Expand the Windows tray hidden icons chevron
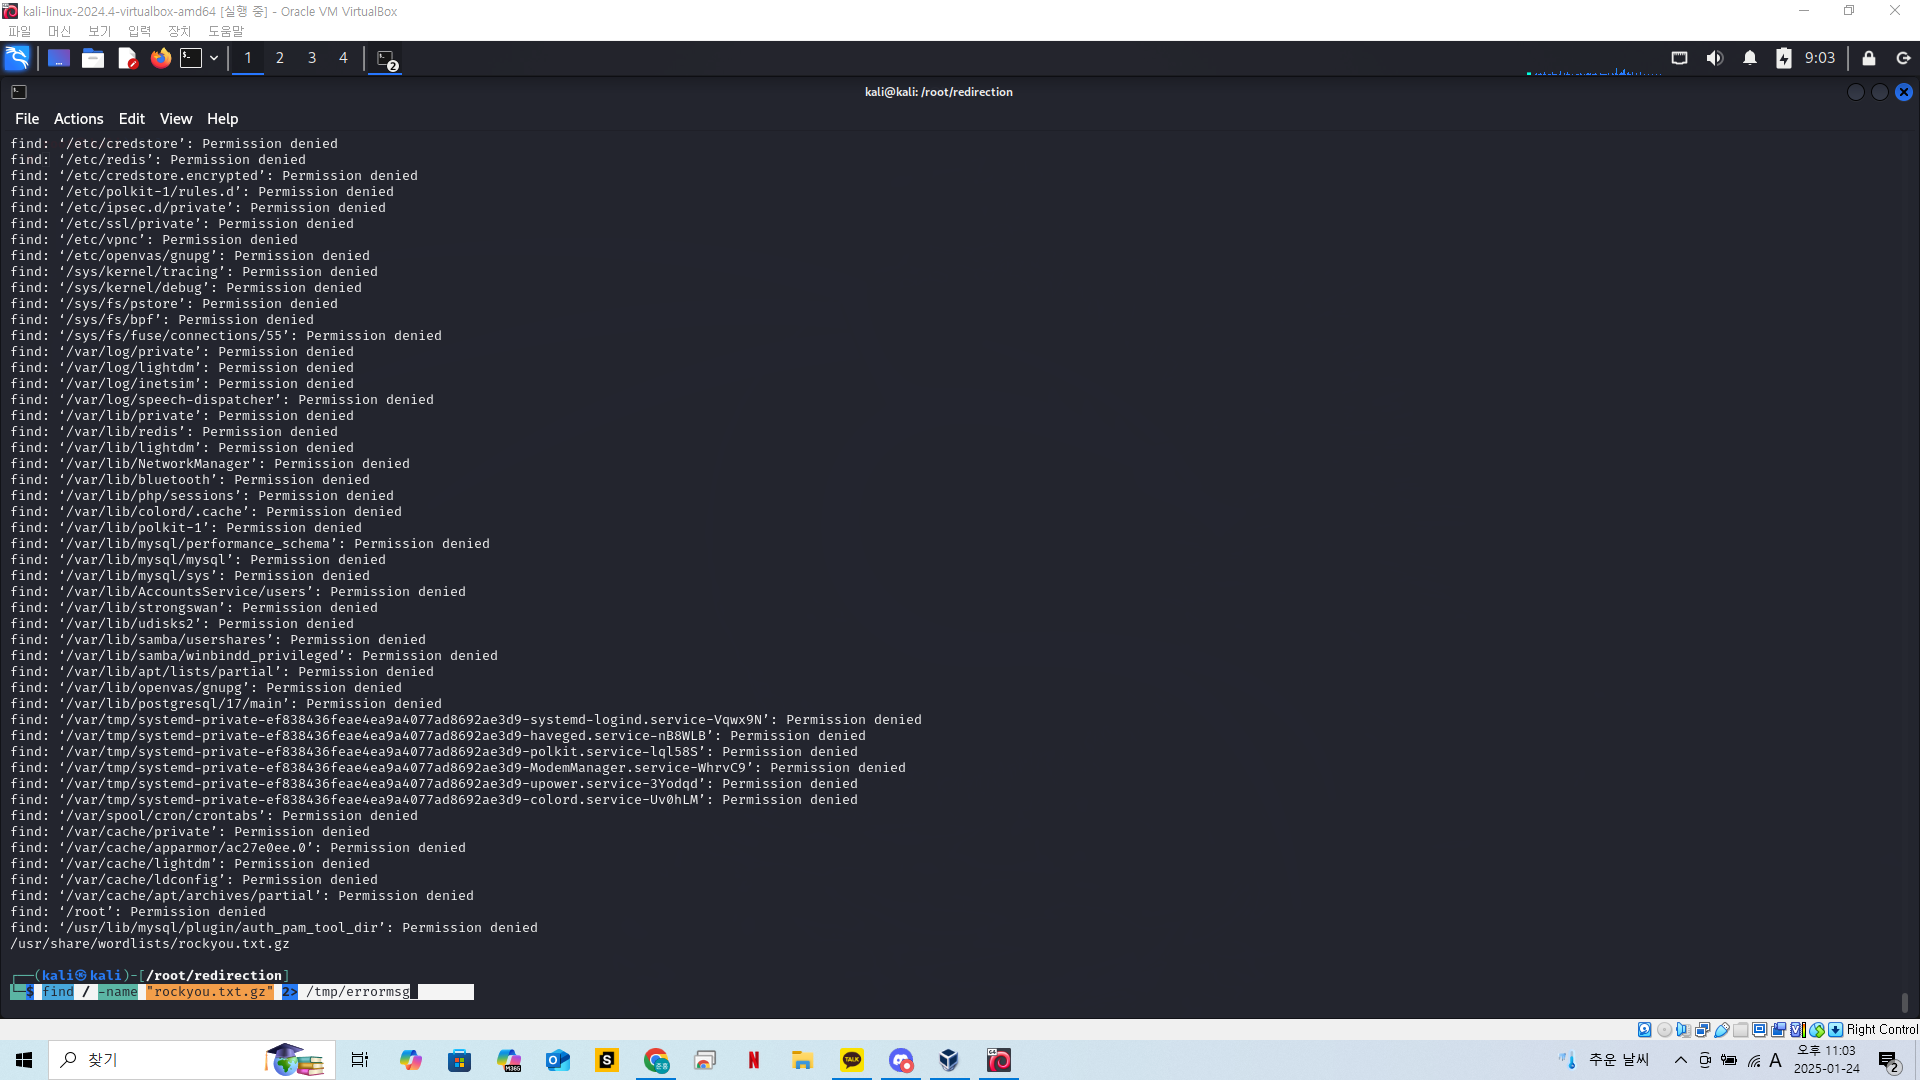The height and width of the screenshot is (1080, 1920). [1681, 1060]
